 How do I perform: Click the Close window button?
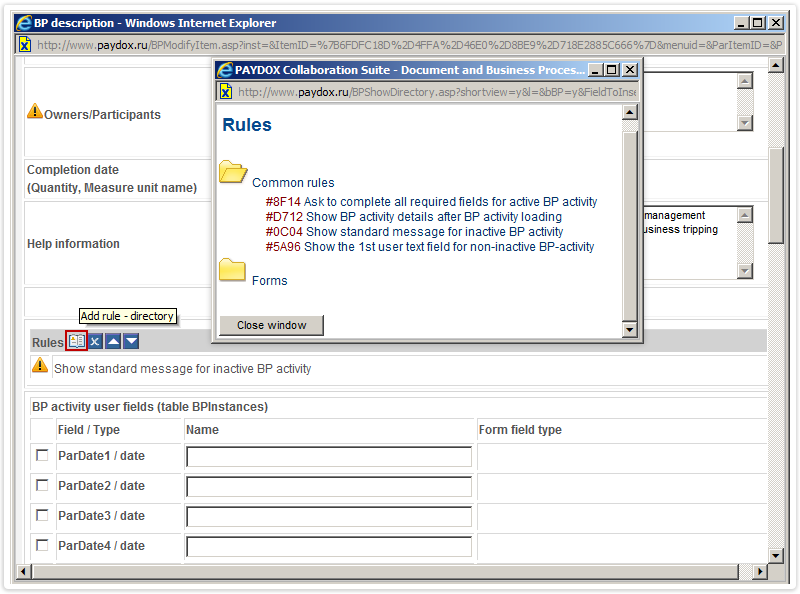tap(271, 325)
